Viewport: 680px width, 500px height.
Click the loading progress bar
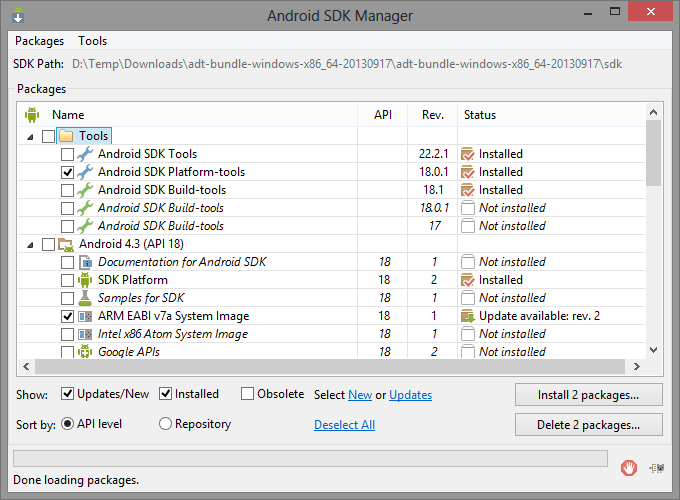tap(311, 458)
